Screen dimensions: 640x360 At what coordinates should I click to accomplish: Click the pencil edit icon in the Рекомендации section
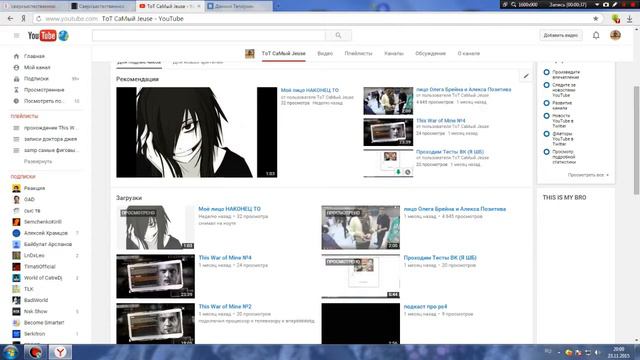coord(526,76)
